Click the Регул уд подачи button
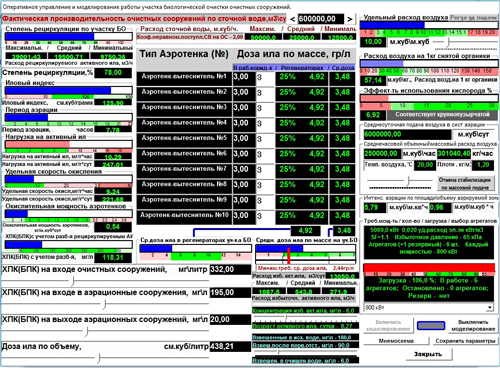This screenshot has width=500, height=368. click(x=473, y=17)
